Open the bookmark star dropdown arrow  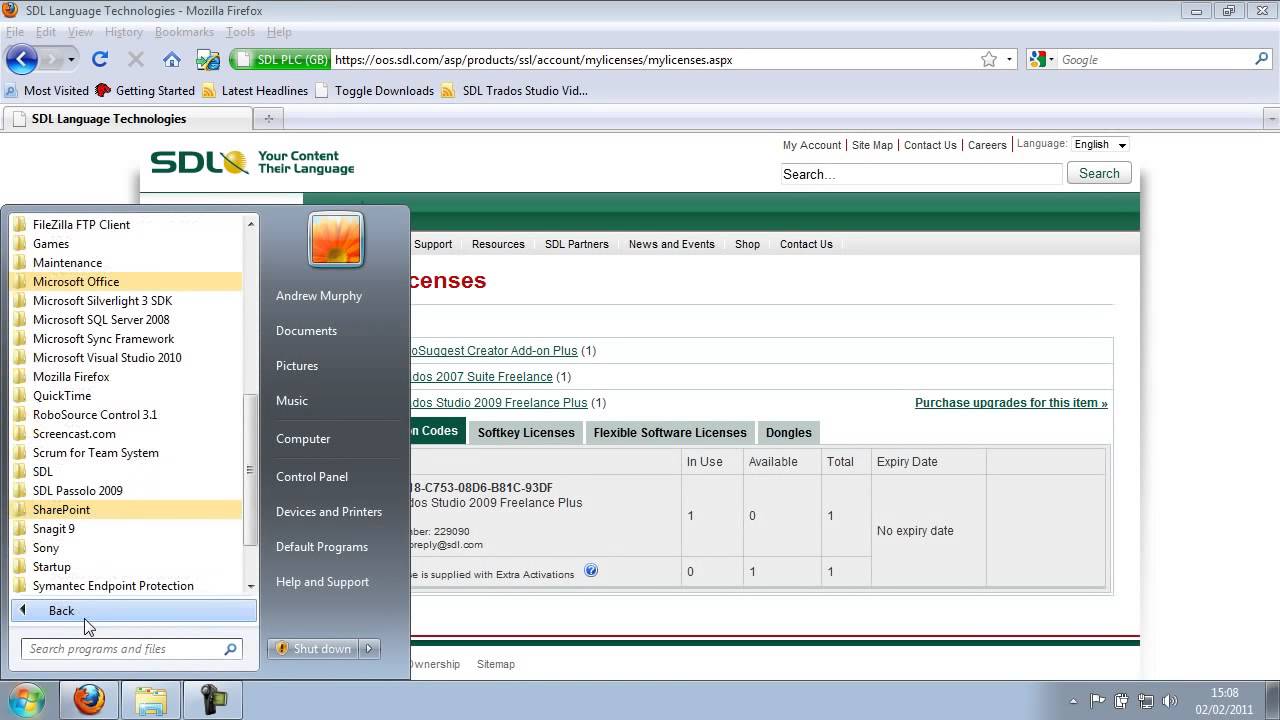(x=1009, y=60)
